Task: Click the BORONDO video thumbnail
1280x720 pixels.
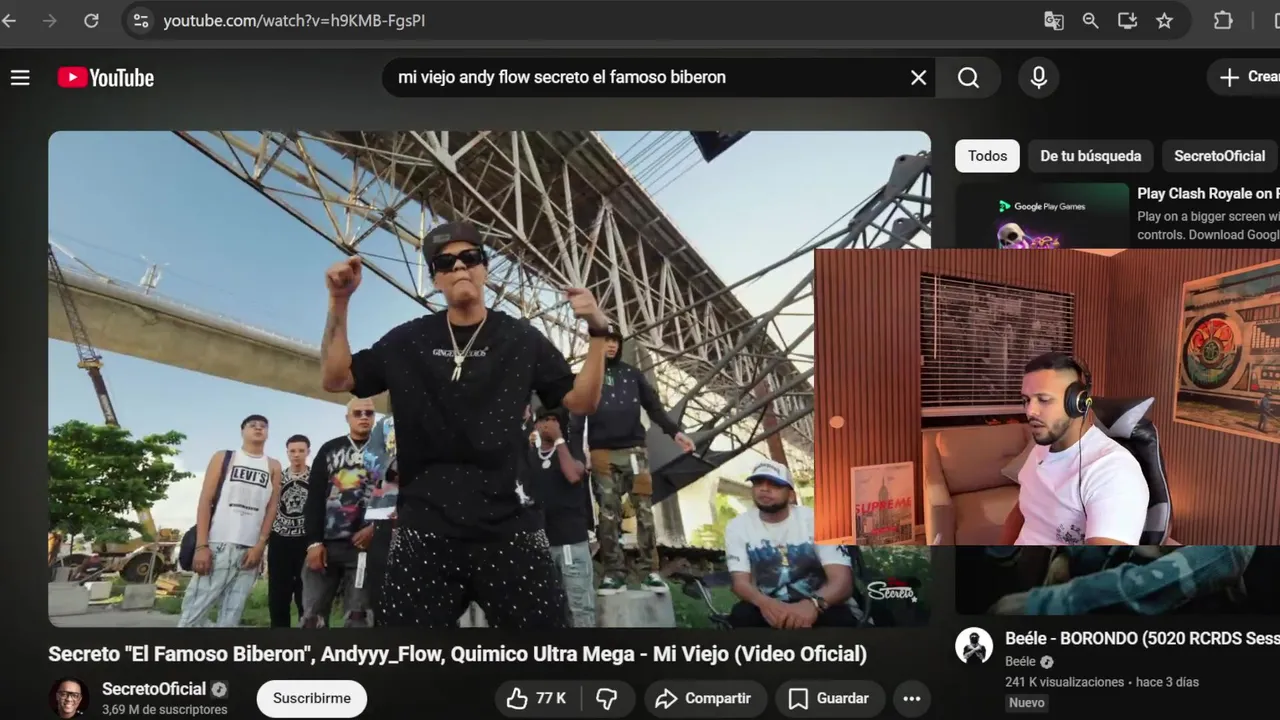Action: [1117, 580]
